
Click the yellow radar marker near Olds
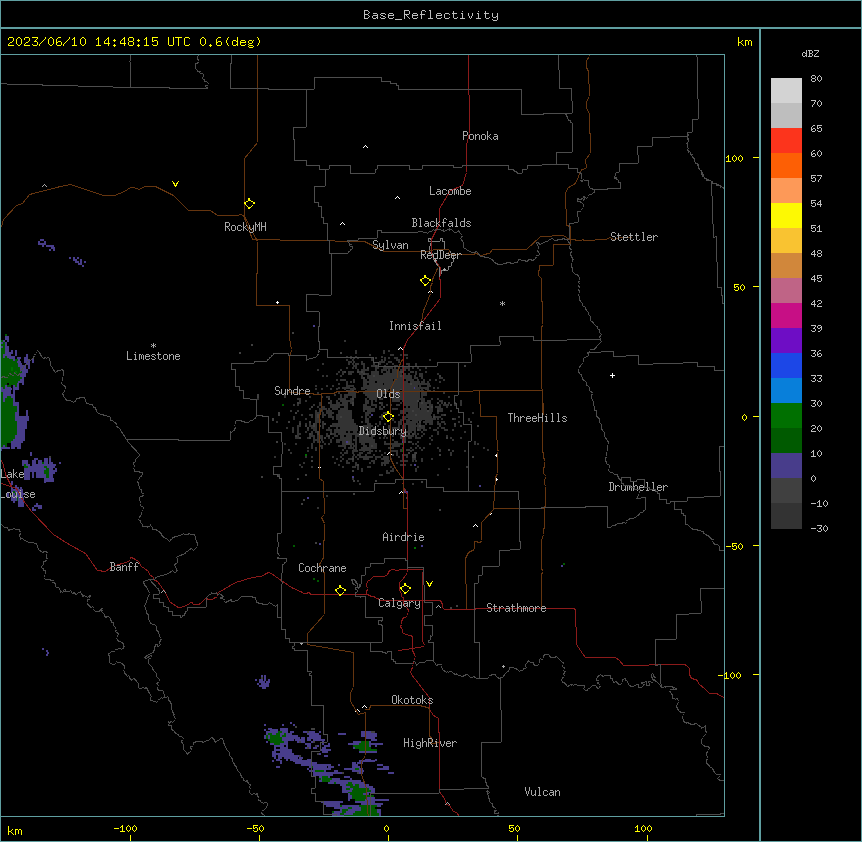[388, 417]
